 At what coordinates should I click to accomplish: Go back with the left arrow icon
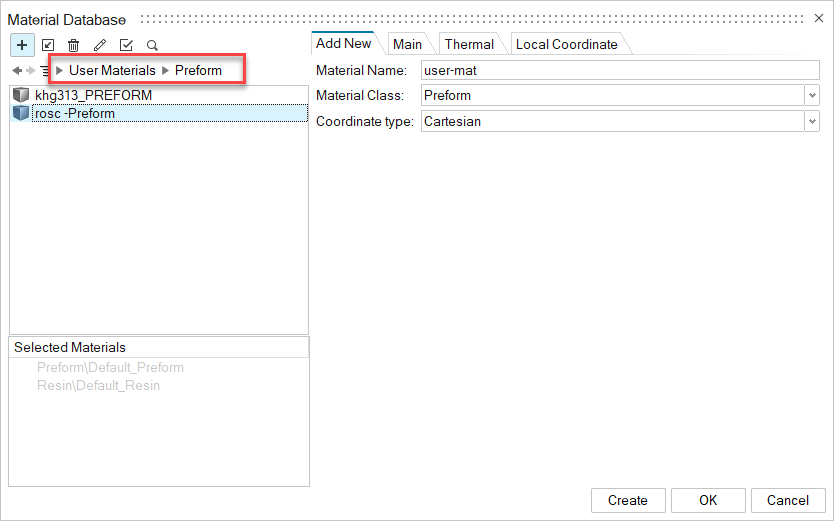tap(17, 71)
